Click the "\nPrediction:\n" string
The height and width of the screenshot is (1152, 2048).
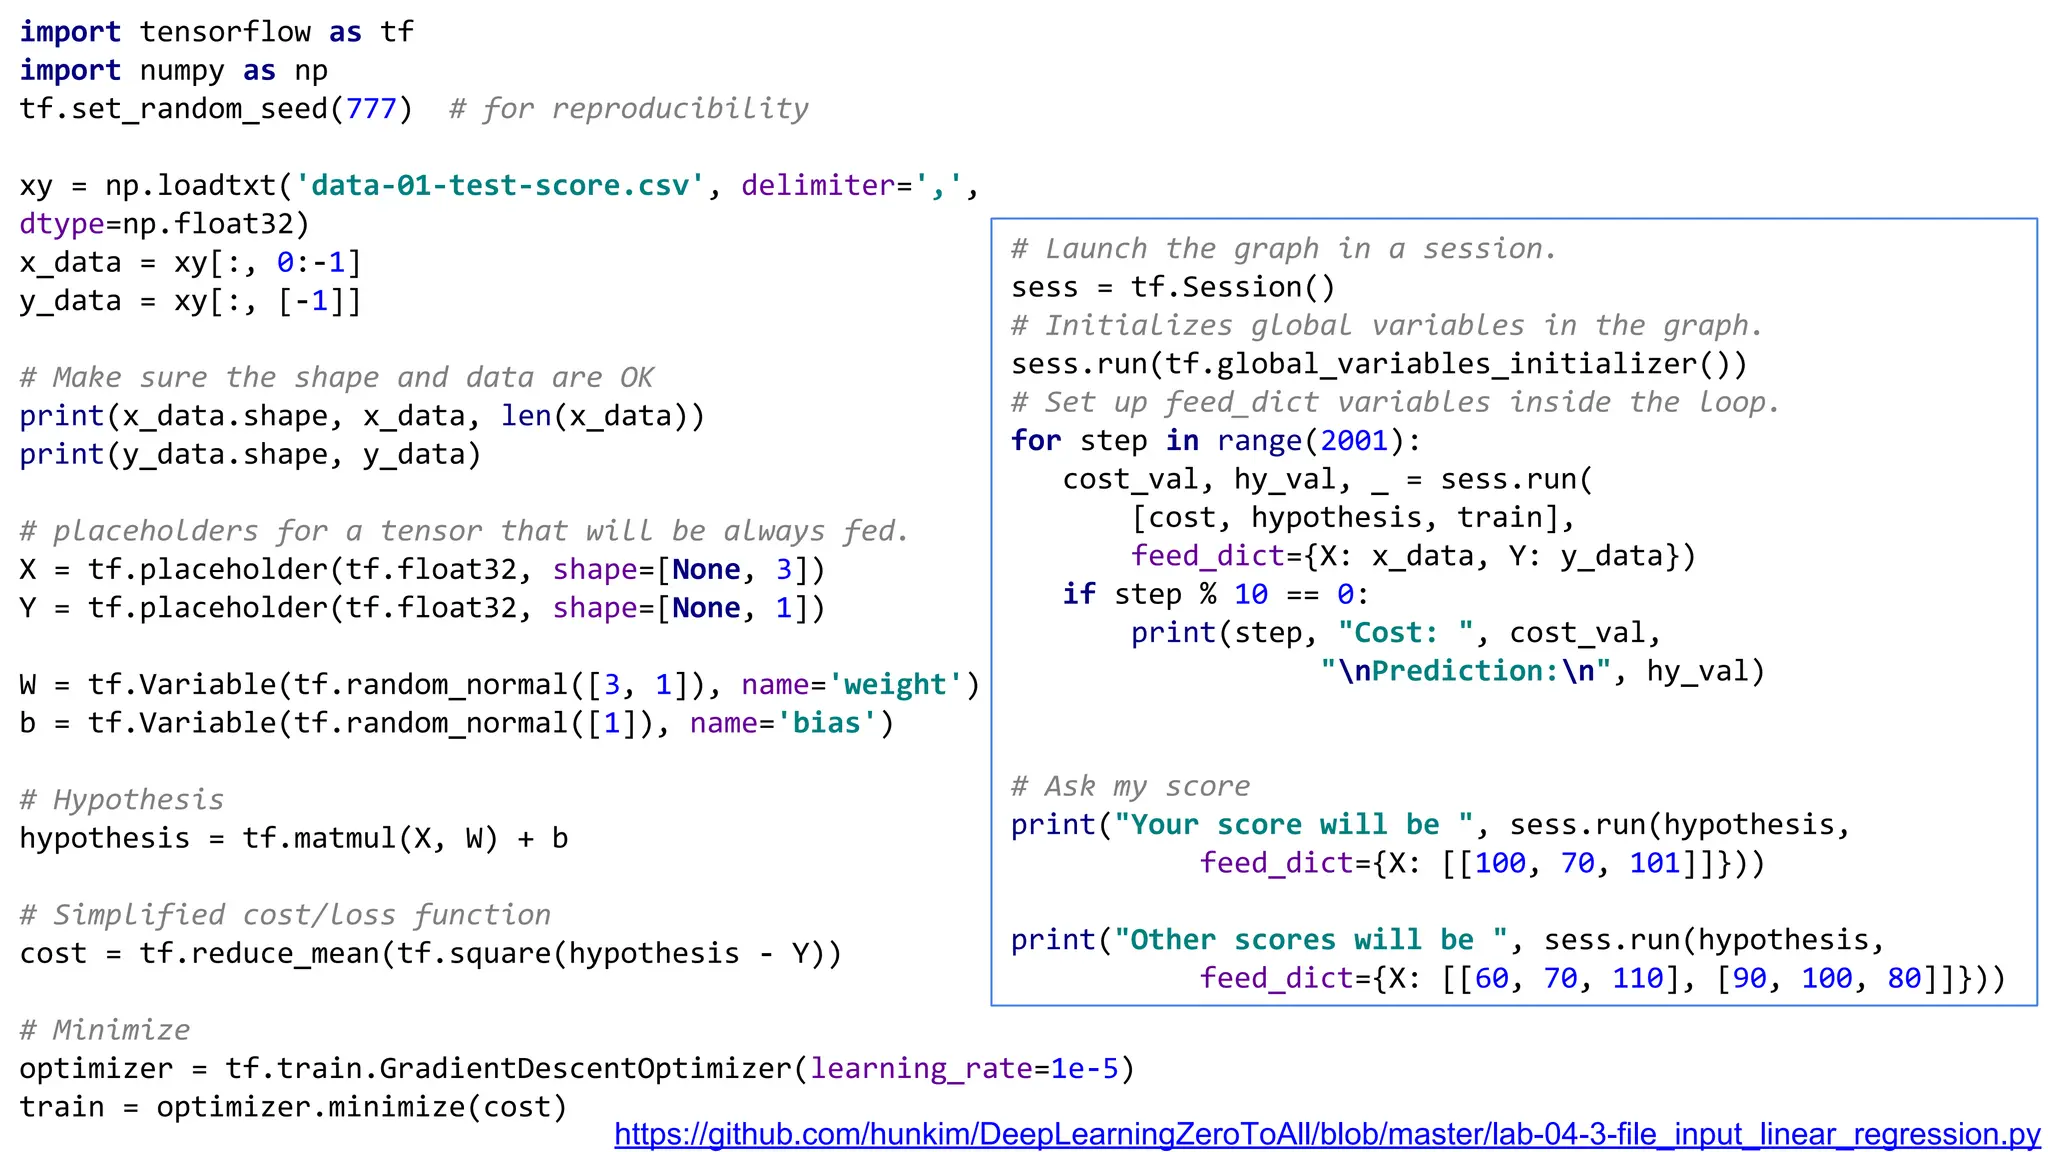[1465, 671]
